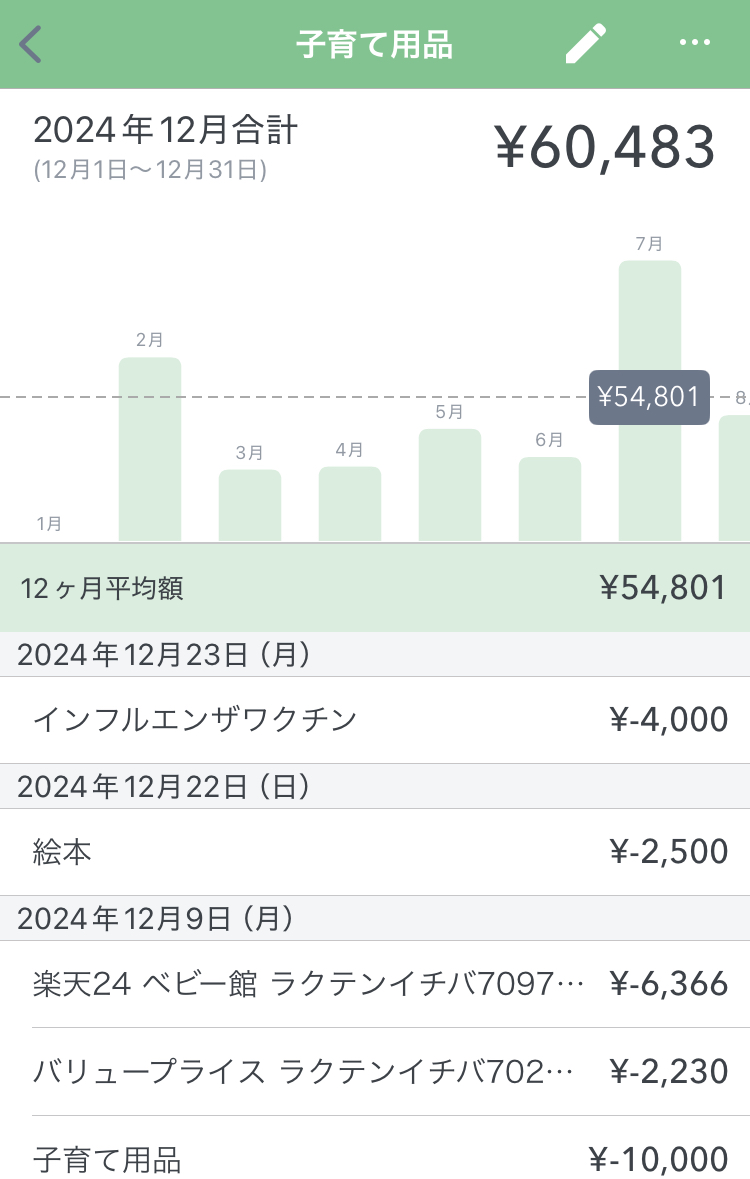Image resolution: width=750 pixels, height=1179 pixels.
Task: Tap the 12ヶ月平均額 summary row
Action: [x=375, y=588]
